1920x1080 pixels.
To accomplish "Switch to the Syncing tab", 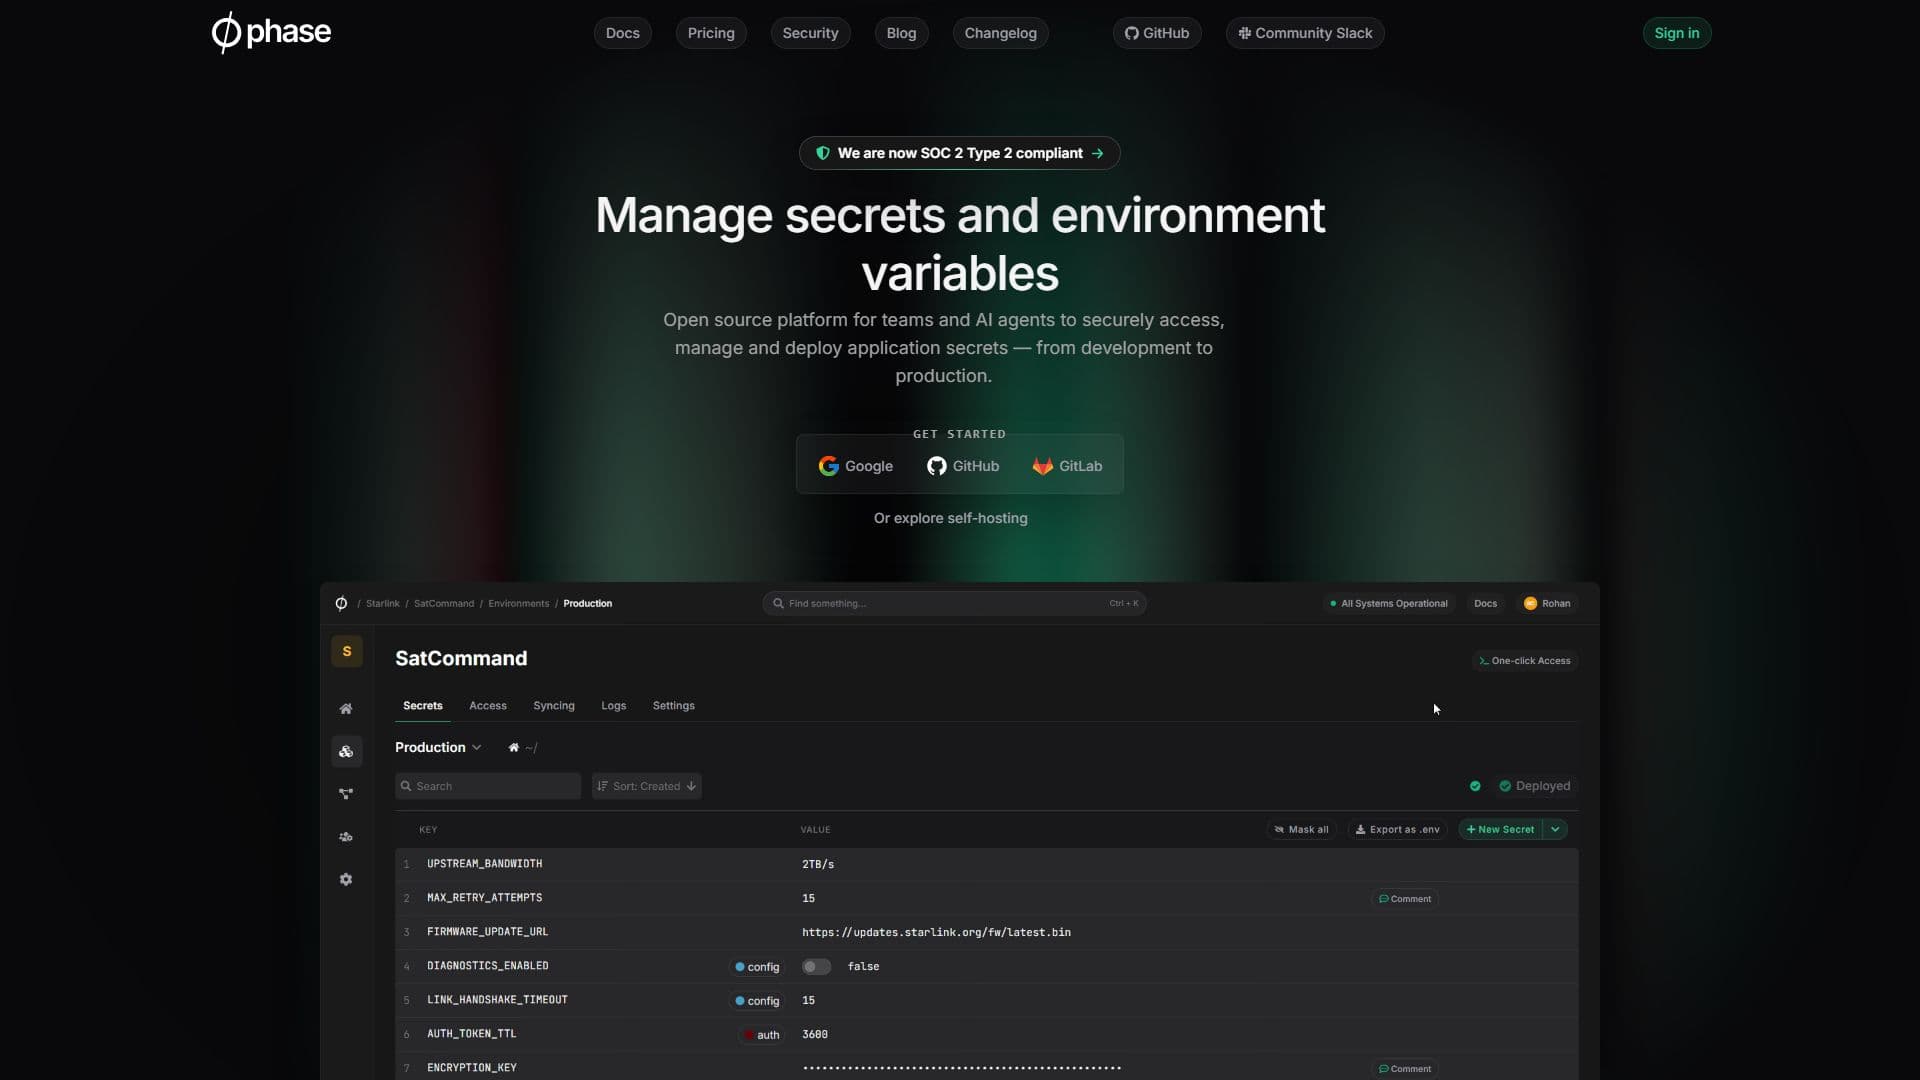I will (554, 706).
